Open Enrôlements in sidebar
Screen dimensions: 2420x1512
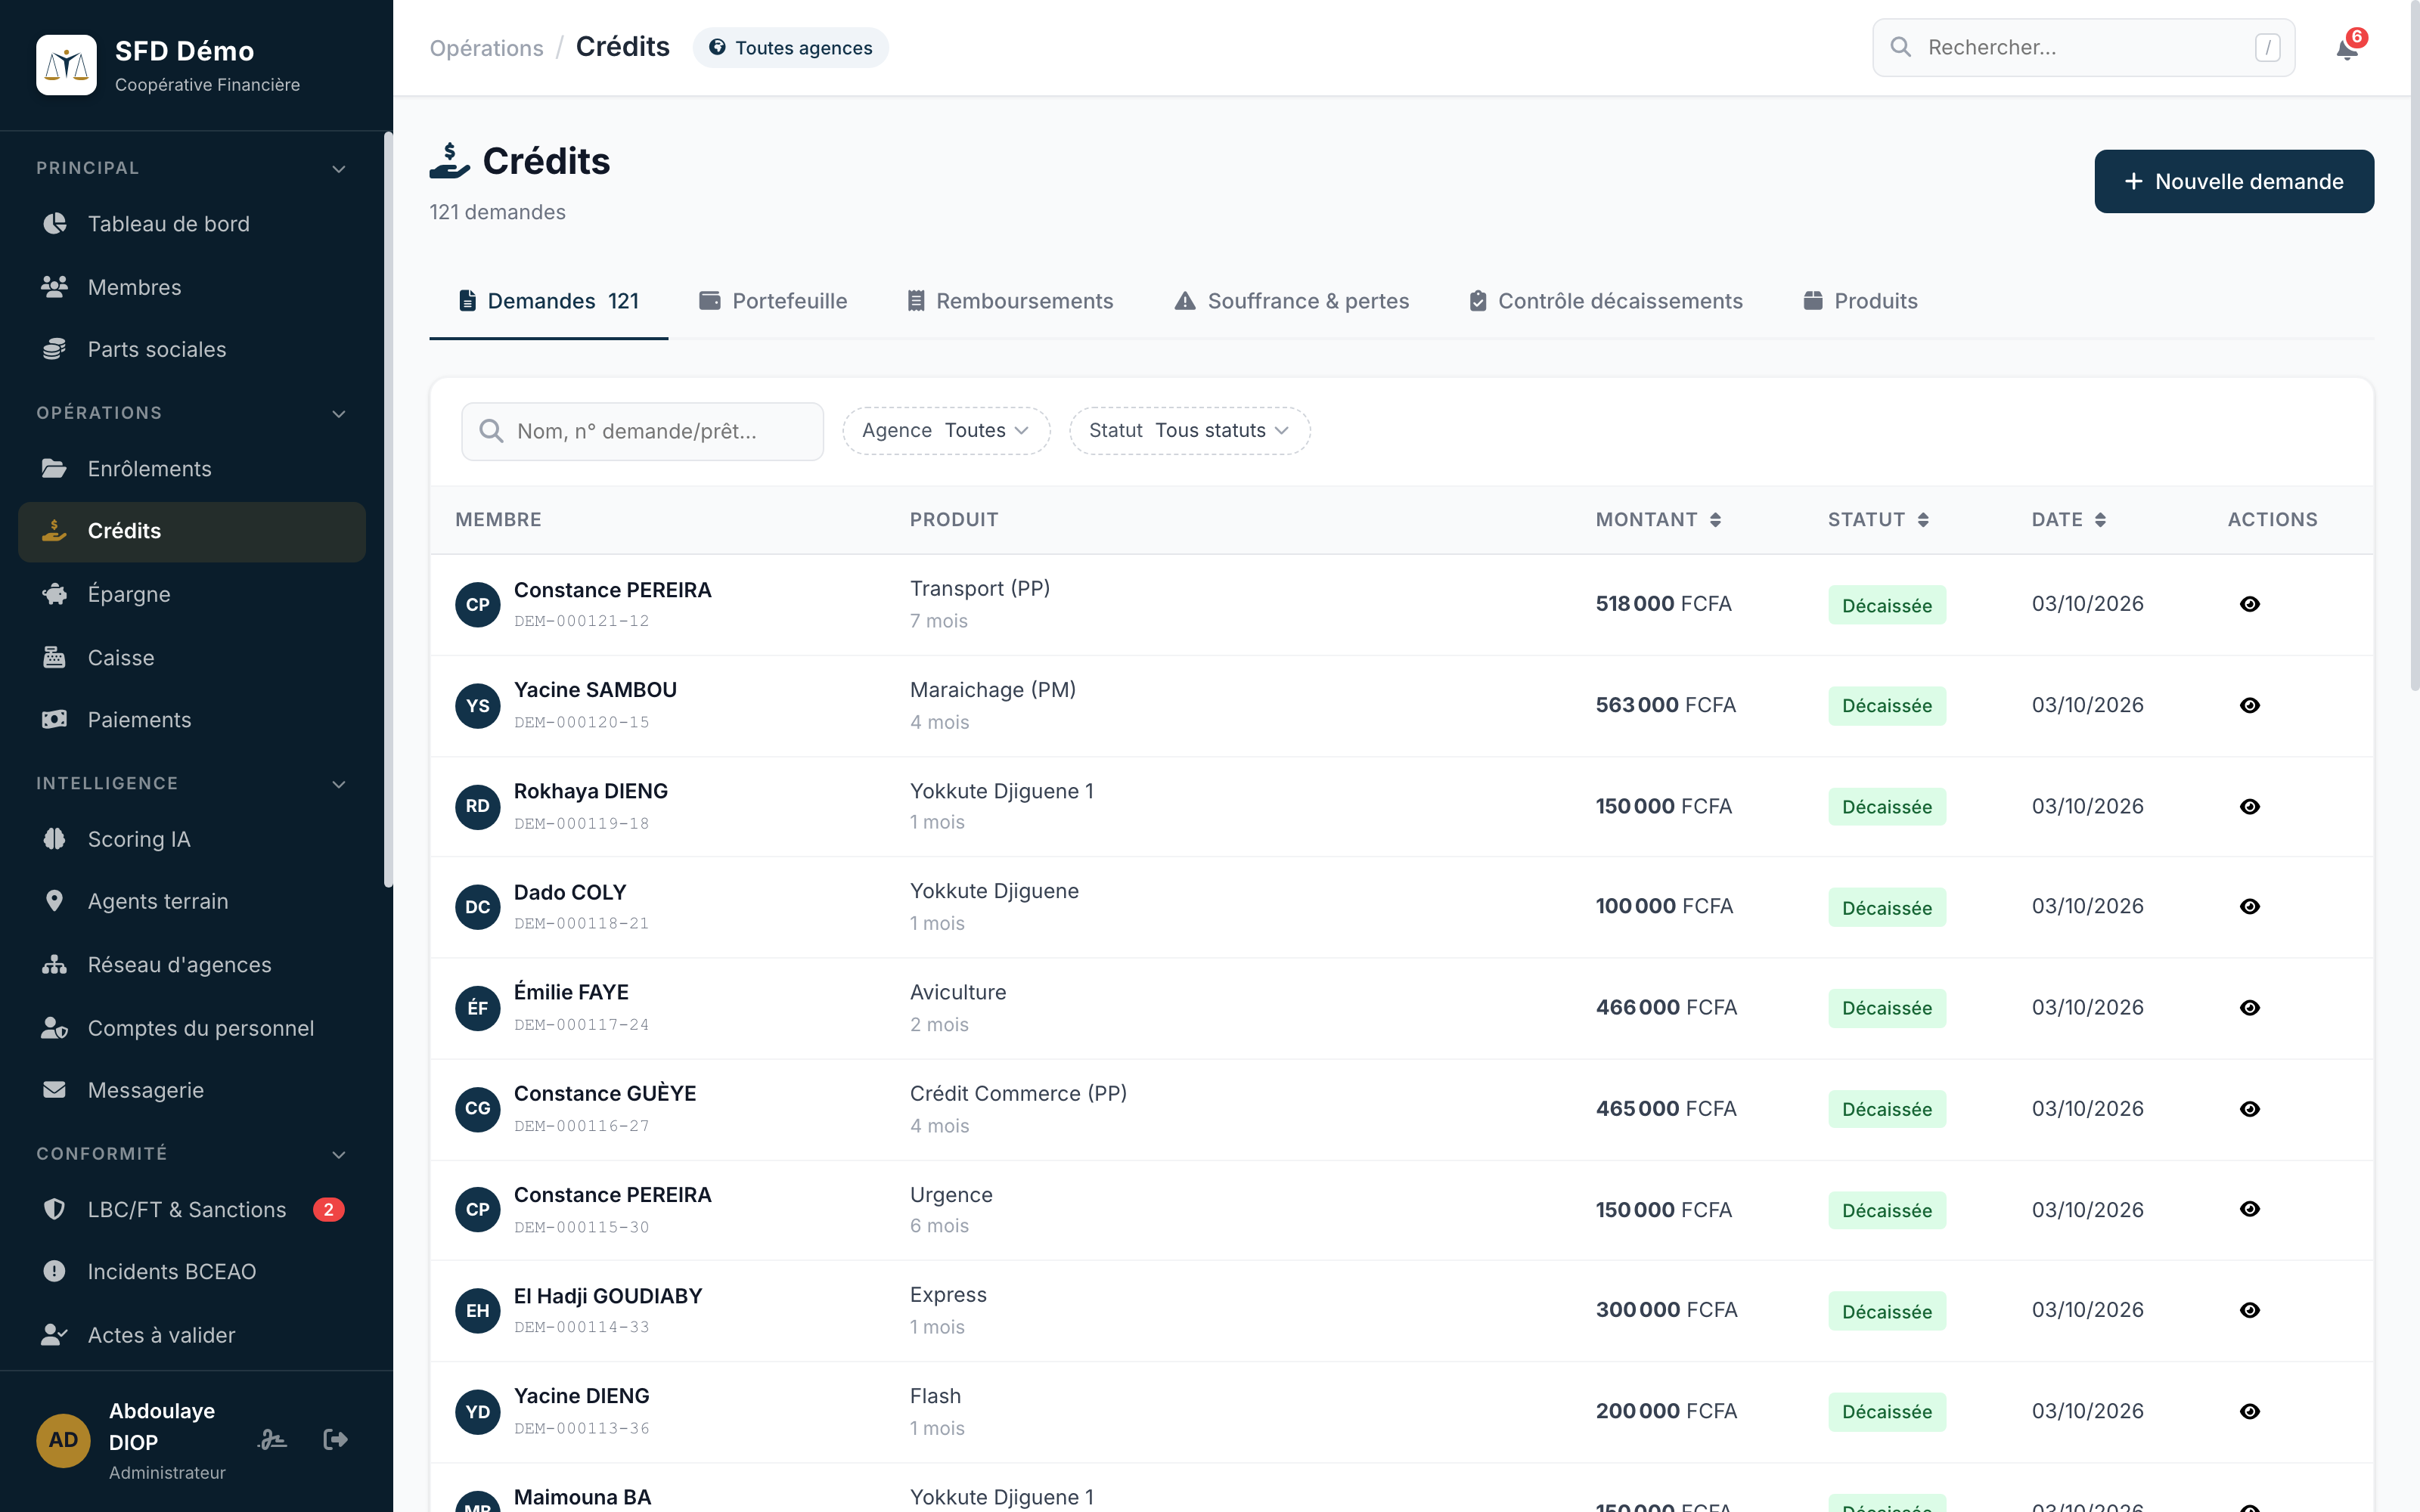point(192,469)
